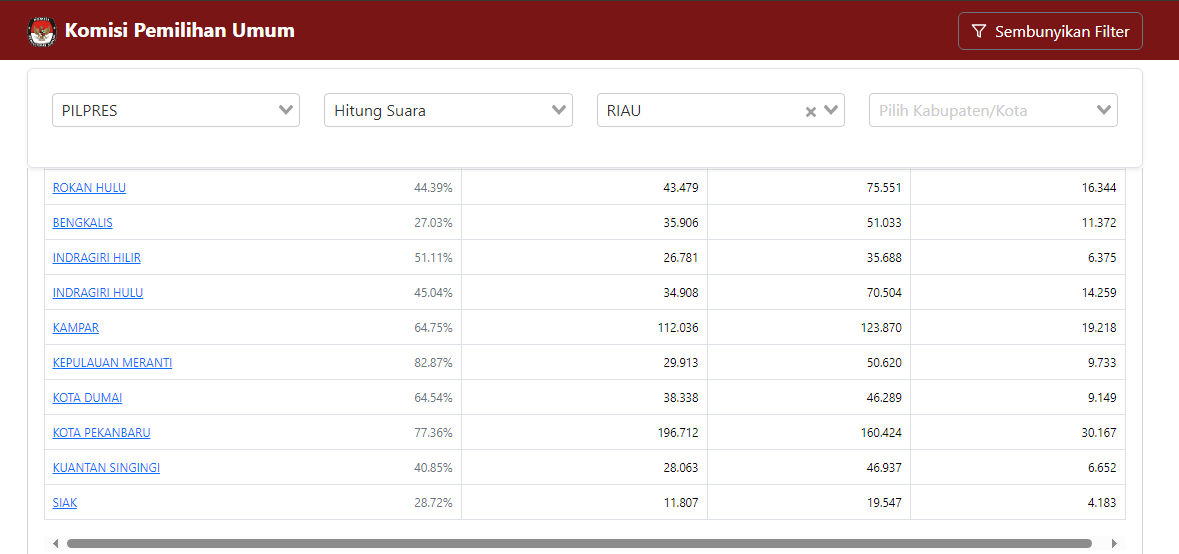1179x554 pixels.
Task: Click the 196.712 cell in Kota Pekanbaru row
Action: (x=584, y=432)
